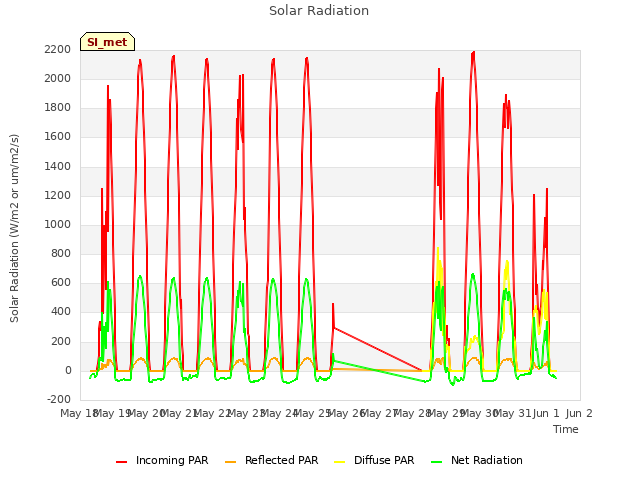Click the May 18 x-axis tick label
Image resolution: width=640 pixels, height=480 pixels.
pyautogui.click(x=78, y=413)
